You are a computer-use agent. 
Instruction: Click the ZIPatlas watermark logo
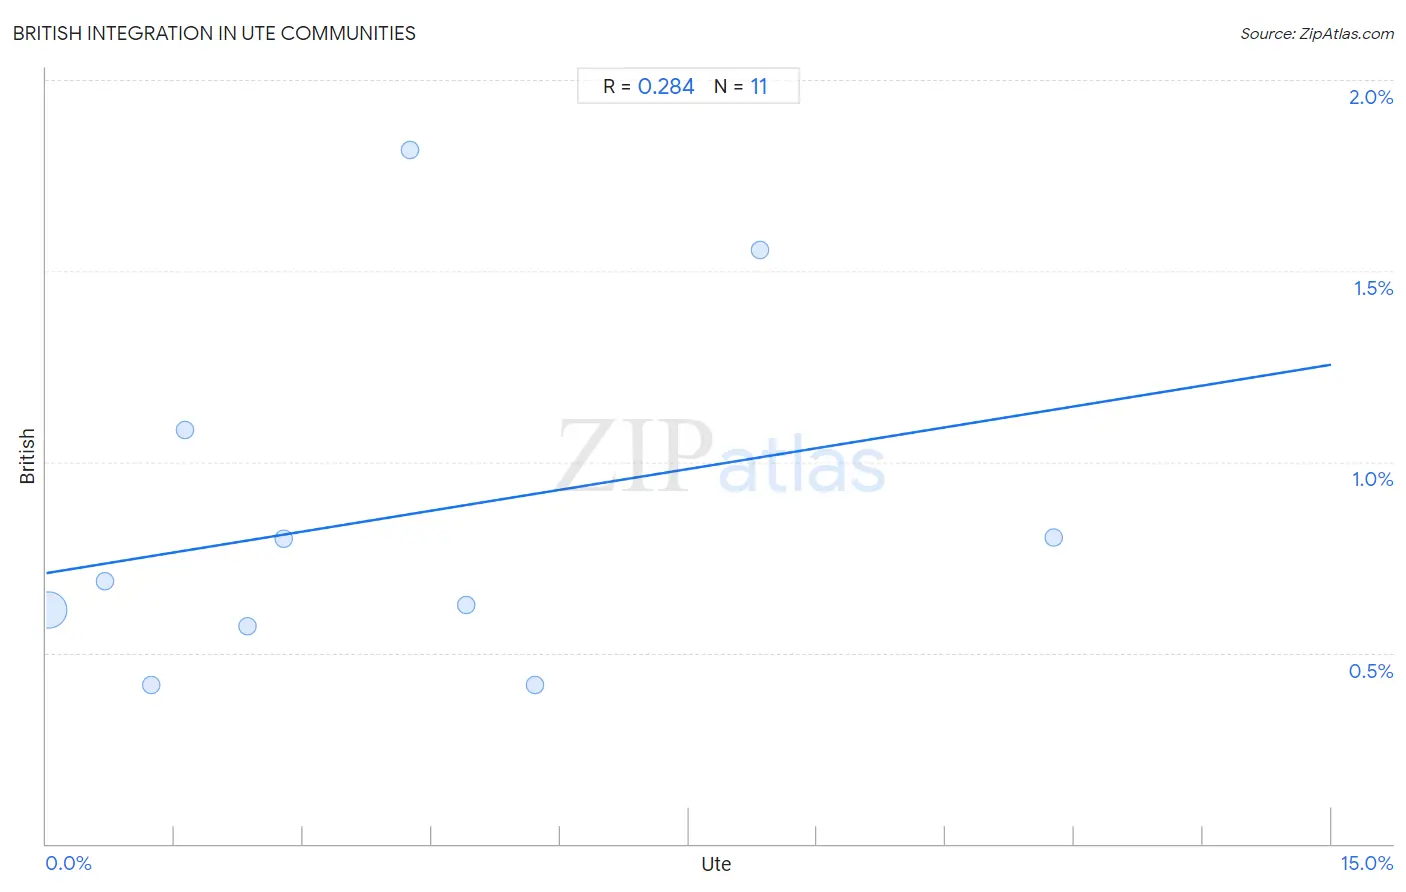click(x=721, y=457)
